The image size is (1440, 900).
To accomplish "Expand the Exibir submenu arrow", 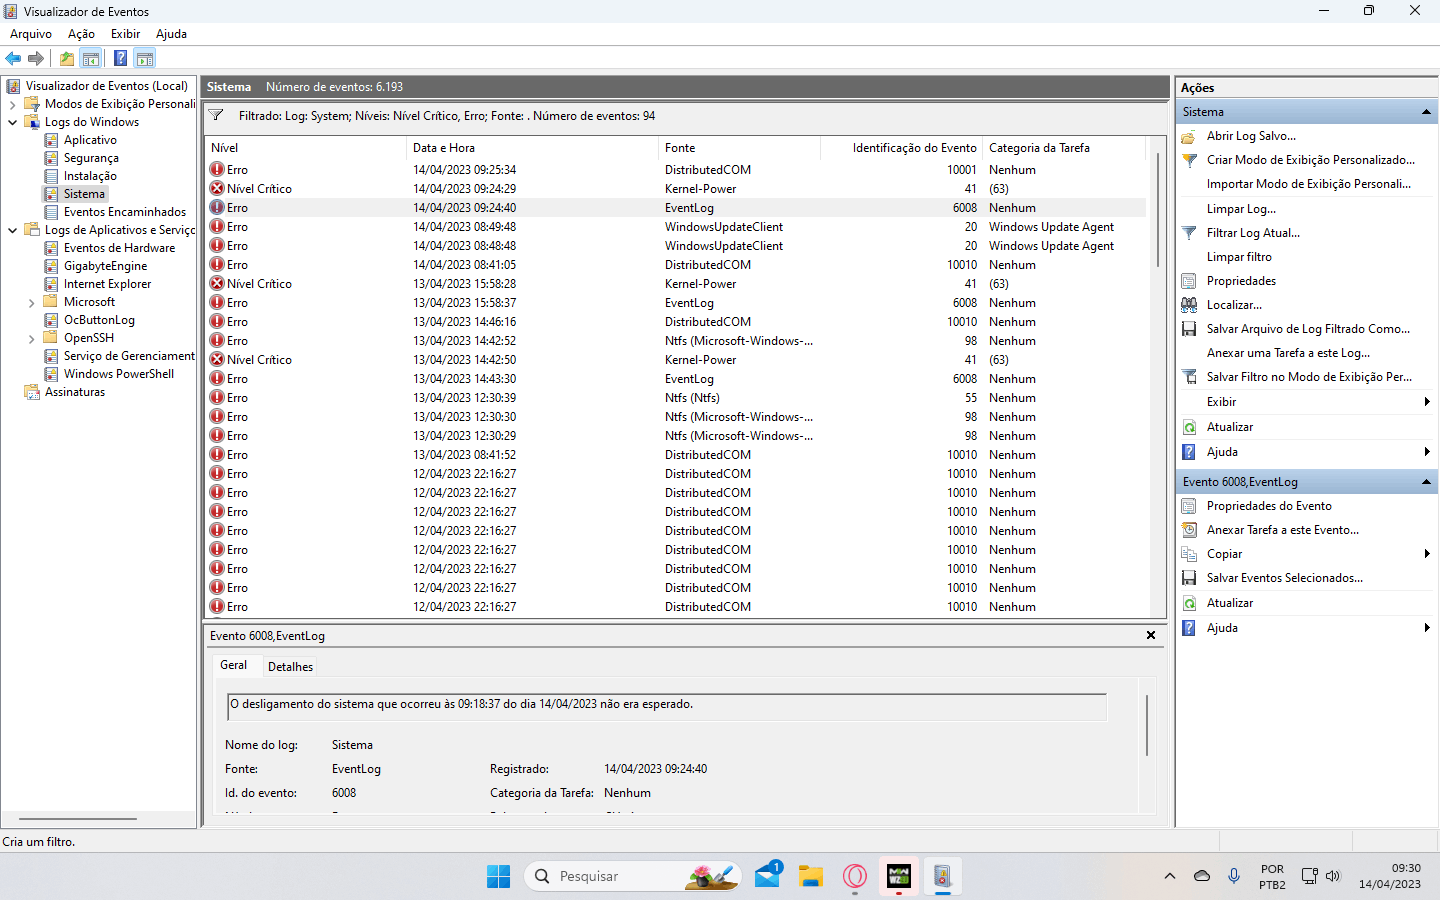I will pos(1427,402).
